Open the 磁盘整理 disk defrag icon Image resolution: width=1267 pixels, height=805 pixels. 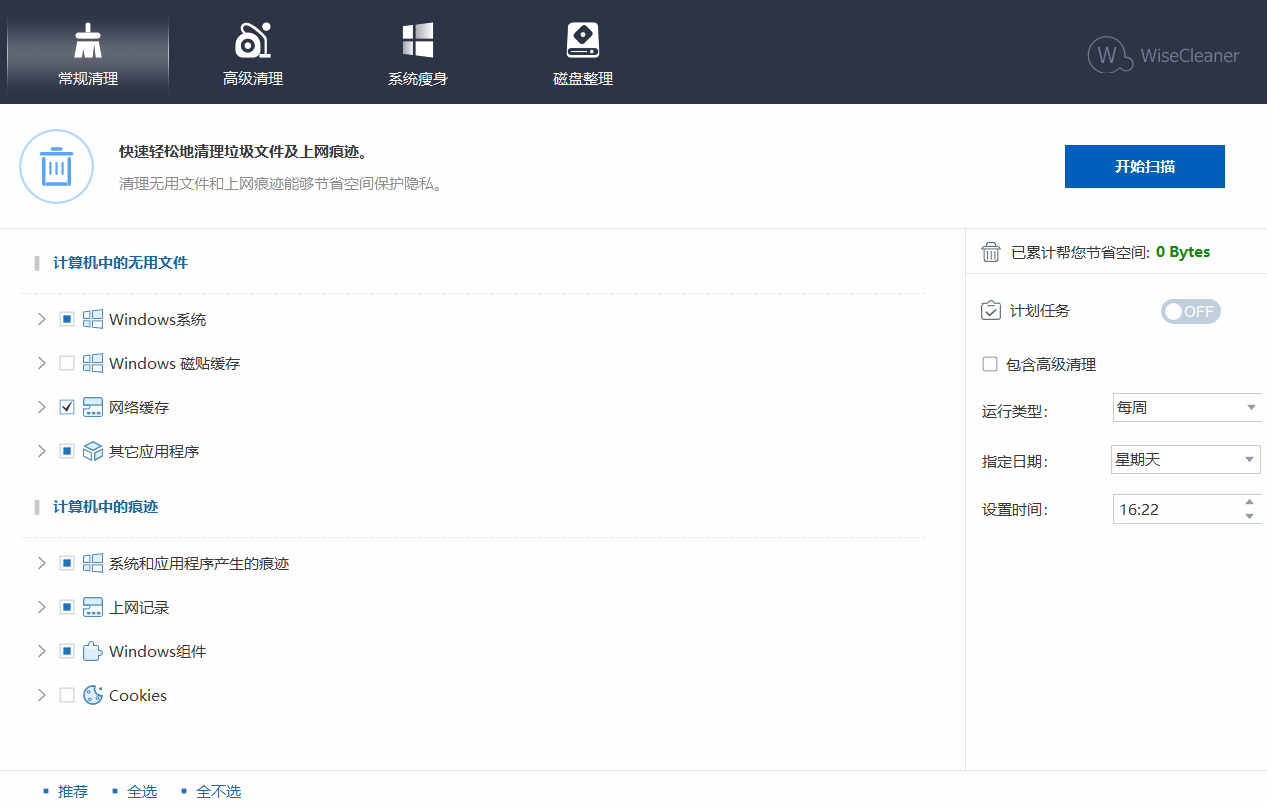pyautogui.click(x=582, y=40)
